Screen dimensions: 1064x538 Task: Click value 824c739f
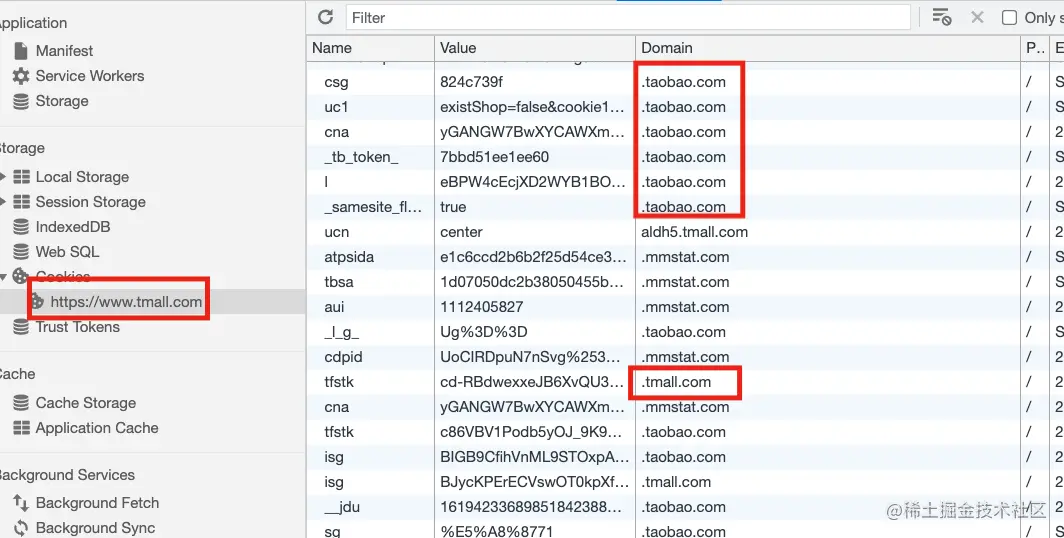click(472, 82)
